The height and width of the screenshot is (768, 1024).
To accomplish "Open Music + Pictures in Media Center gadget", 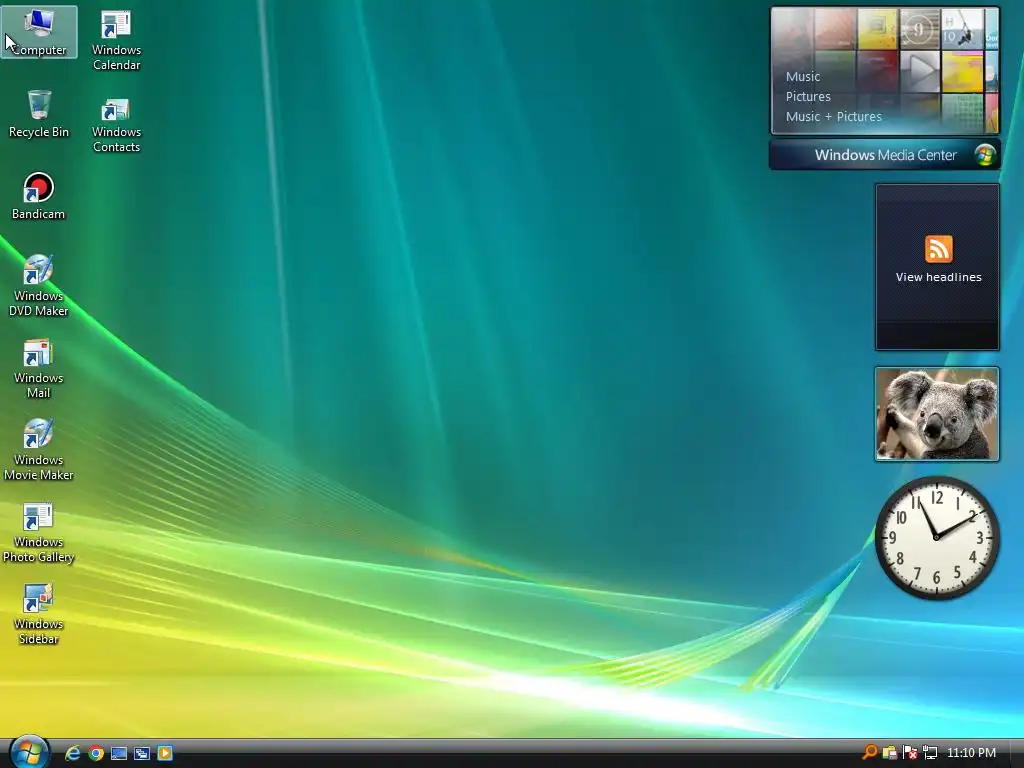I will 833,117.
